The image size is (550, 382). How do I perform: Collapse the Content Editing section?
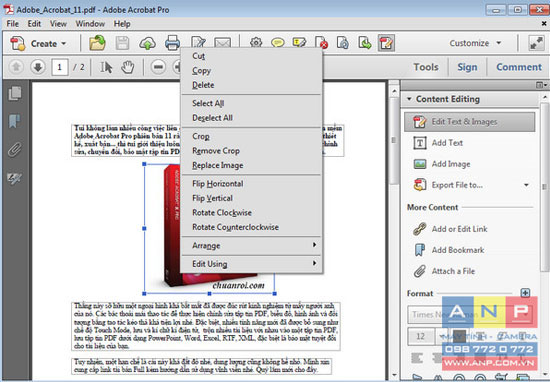point(409,99)
